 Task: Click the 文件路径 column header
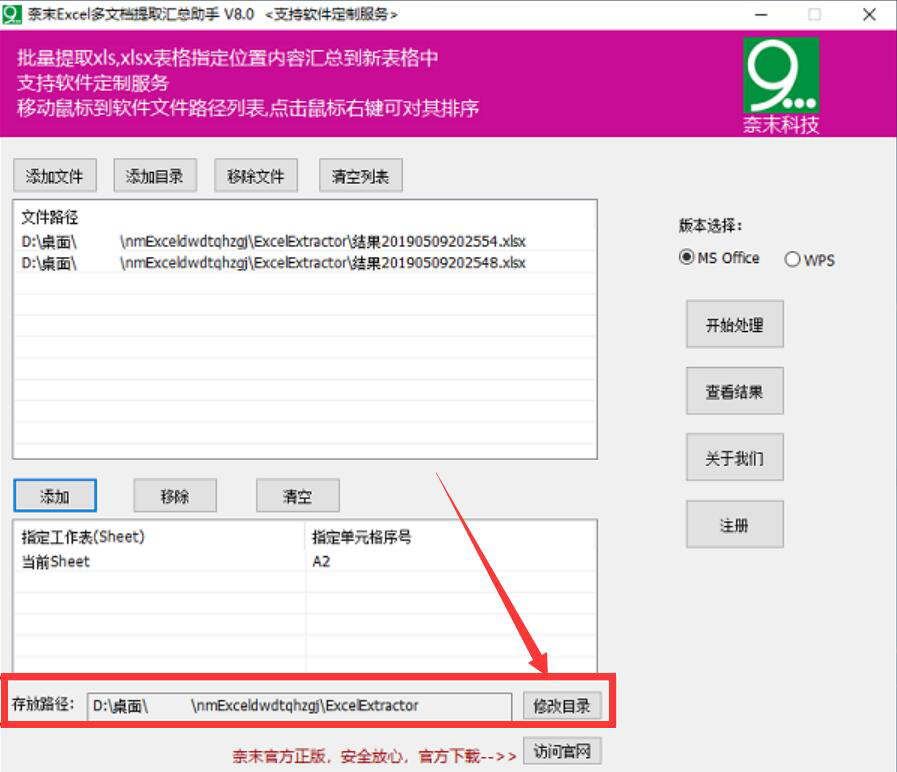(50, 217)
